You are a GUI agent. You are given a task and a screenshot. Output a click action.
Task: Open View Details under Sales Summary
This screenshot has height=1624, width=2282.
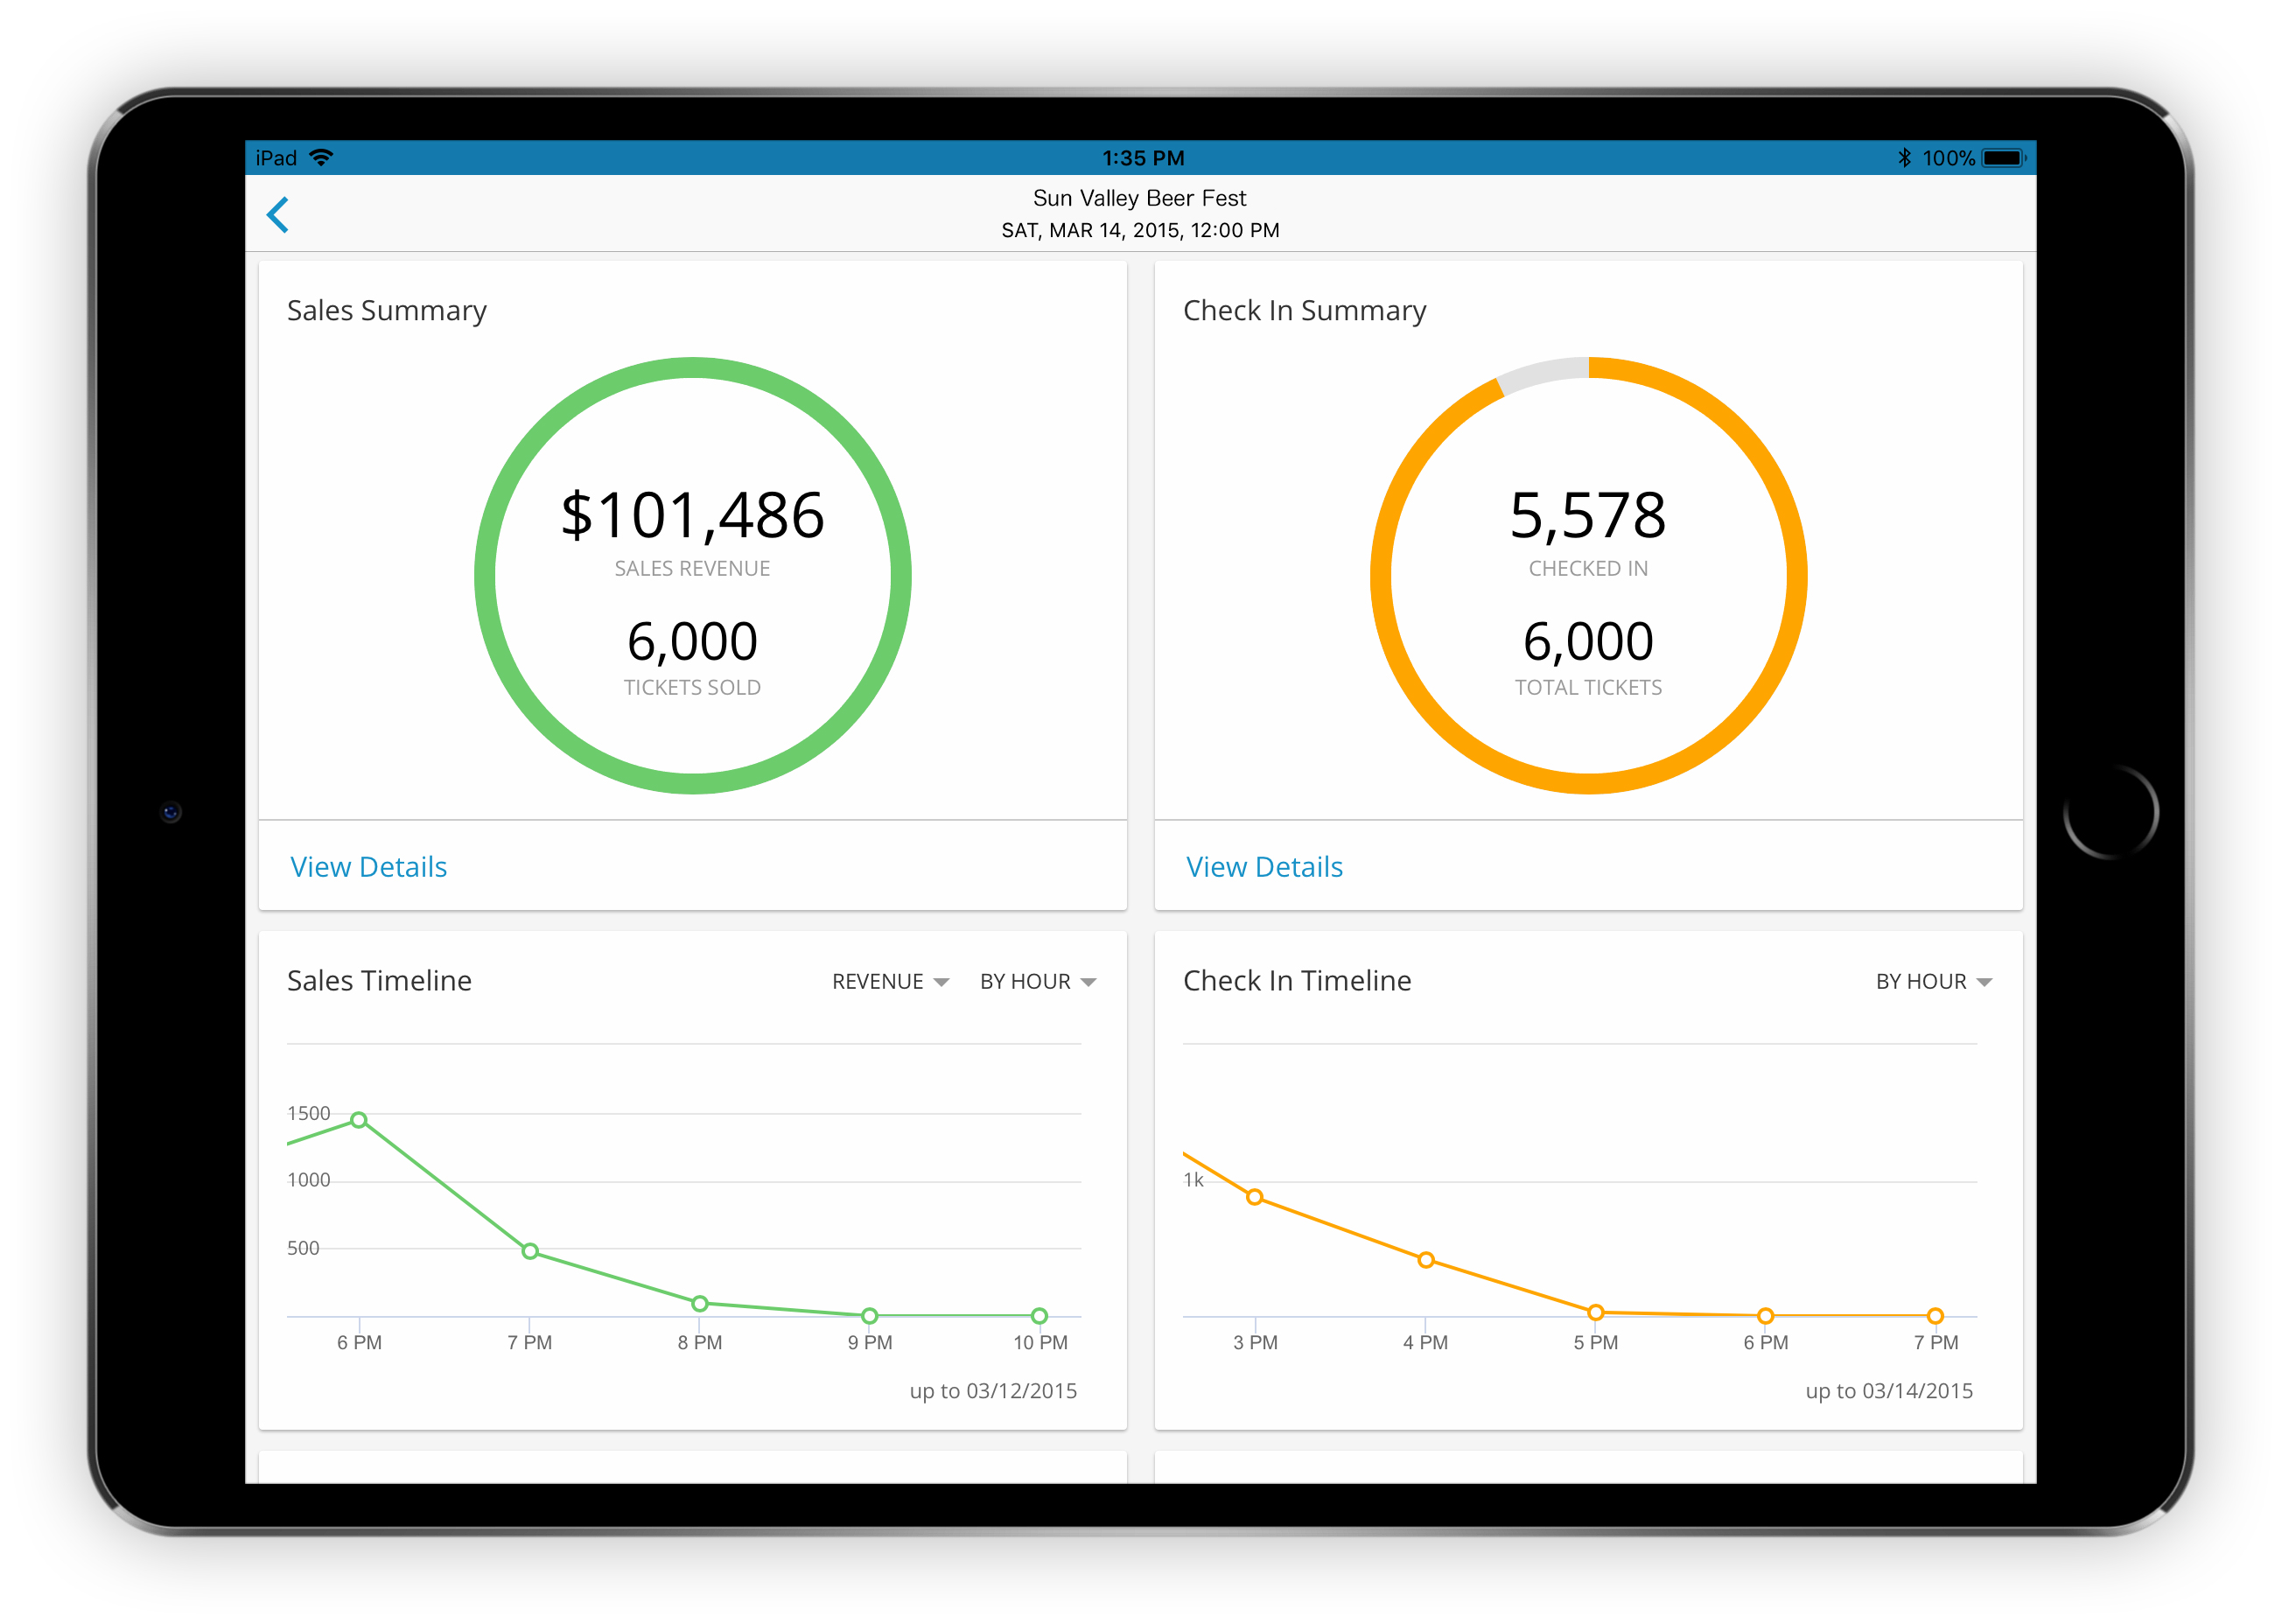click(x=368, y=866)
